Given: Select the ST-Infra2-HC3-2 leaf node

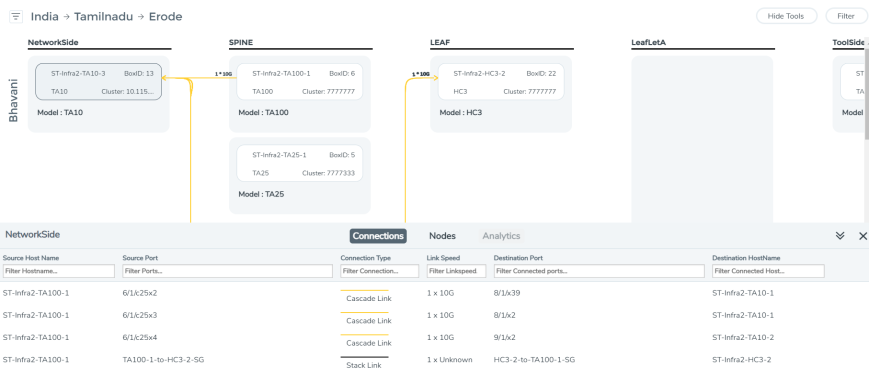Looking at the screenshot, I should tap(501, 82).
